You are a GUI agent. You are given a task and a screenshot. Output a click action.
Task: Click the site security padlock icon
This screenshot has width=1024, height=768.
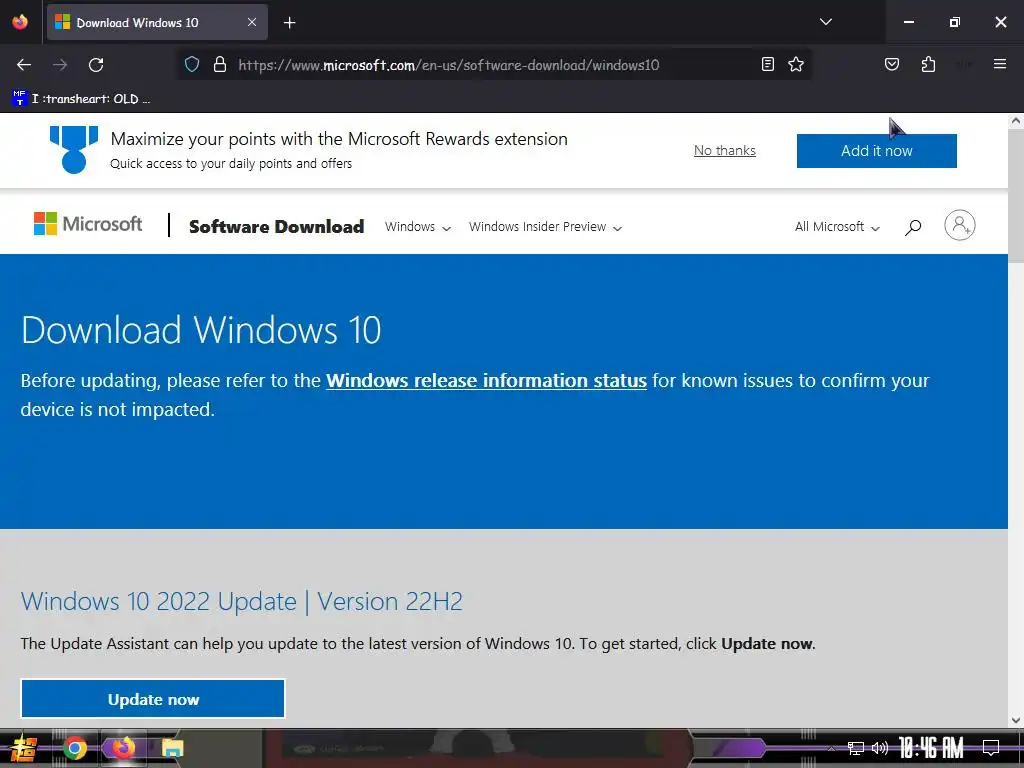tap(220, 65)
